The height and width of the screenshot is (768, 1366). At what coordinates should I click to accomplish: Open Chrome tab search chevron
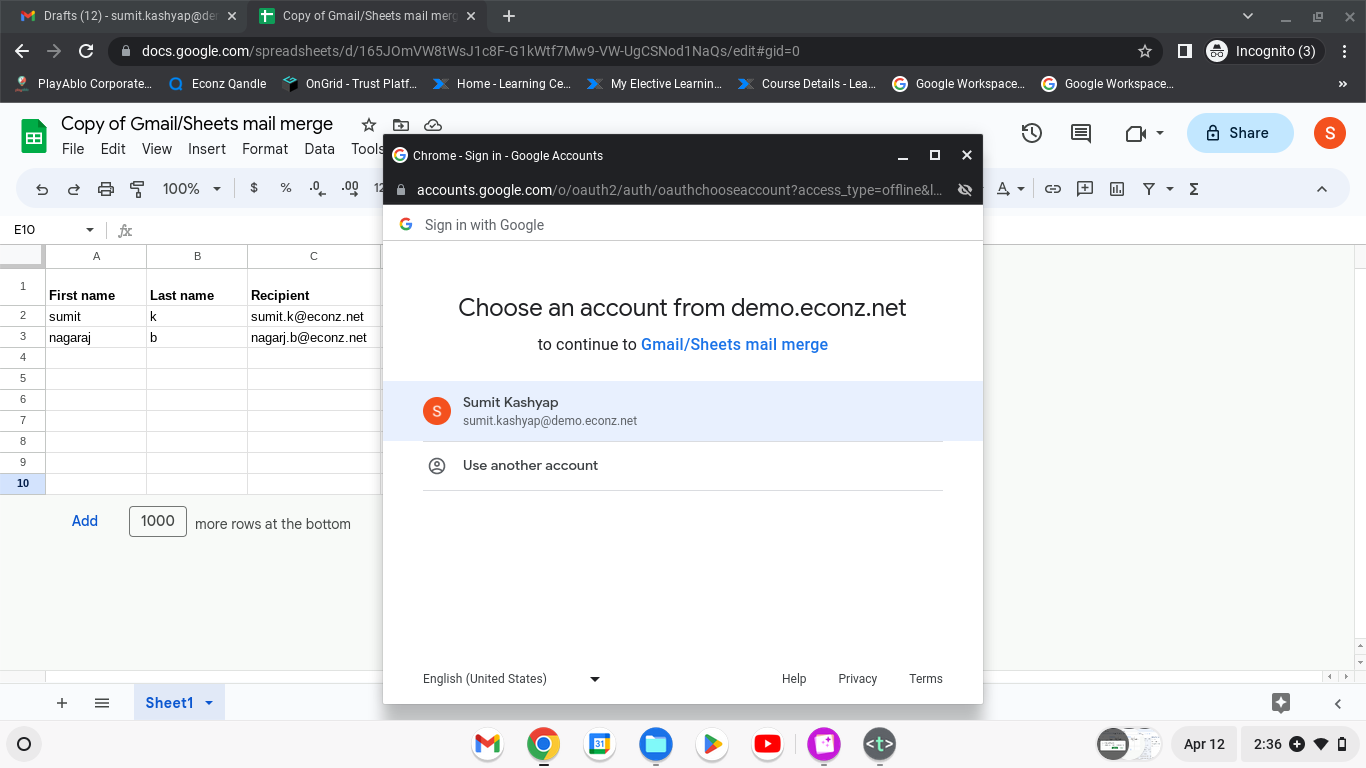[1248, 16]
